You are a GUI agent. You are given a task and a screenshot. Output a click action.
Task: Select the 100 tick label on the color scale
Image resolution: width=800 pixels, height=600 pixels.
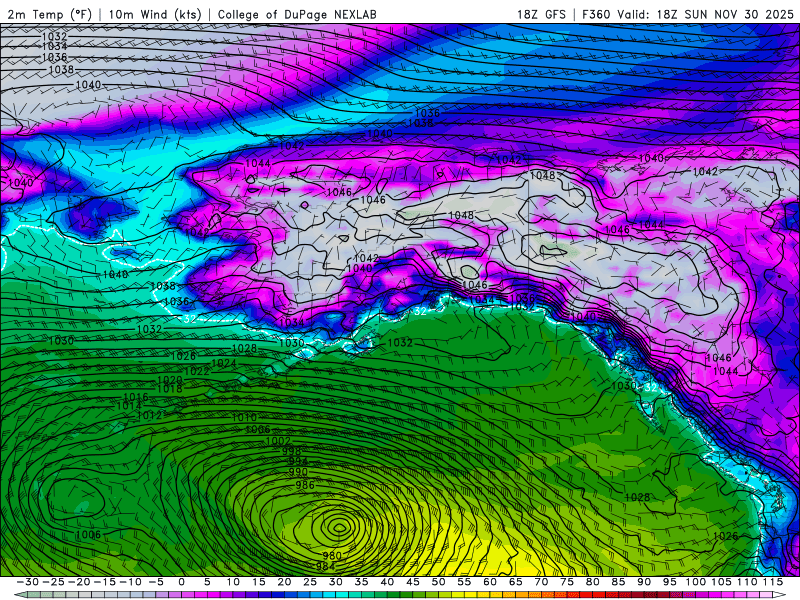695,582
